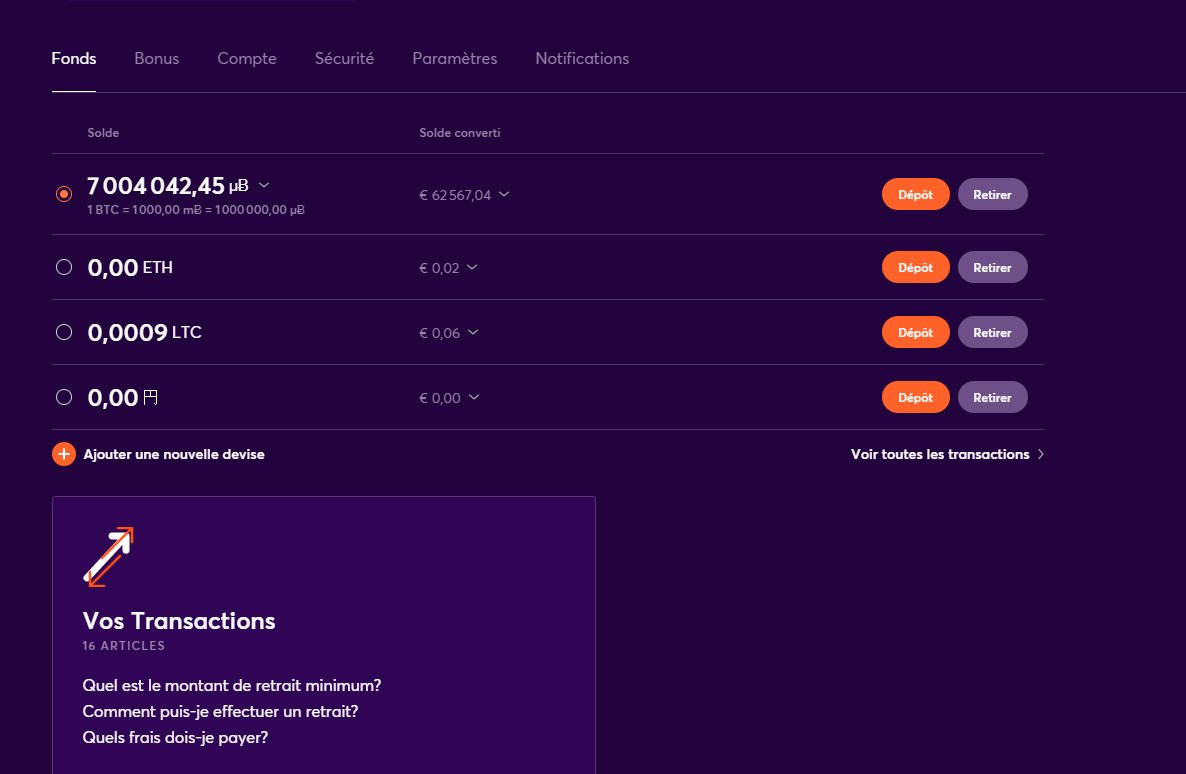Expand the € 0,00 converted balance dropdown
The image size is (1186, 774).
pyautogui.click(x=473, y=397)
